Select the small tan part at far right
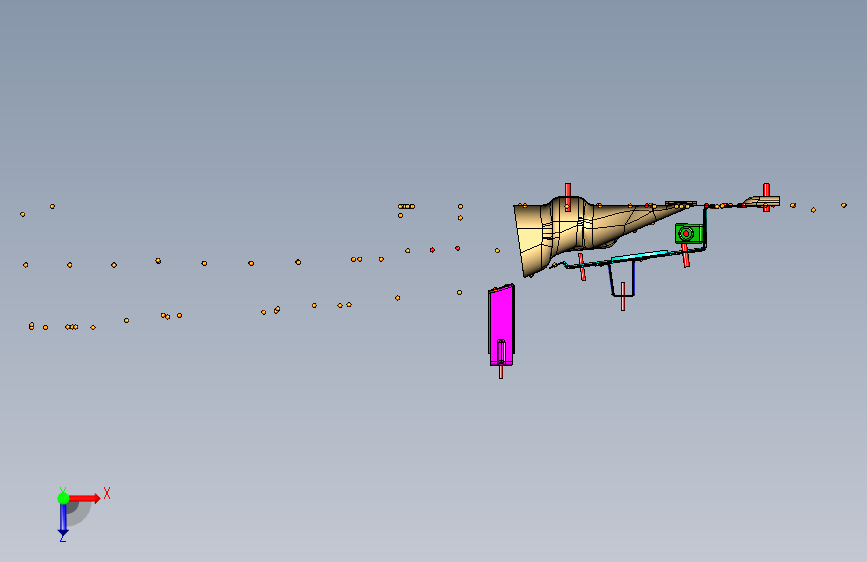The width and height of the screenshot is (867, 562). coord(761,201)
